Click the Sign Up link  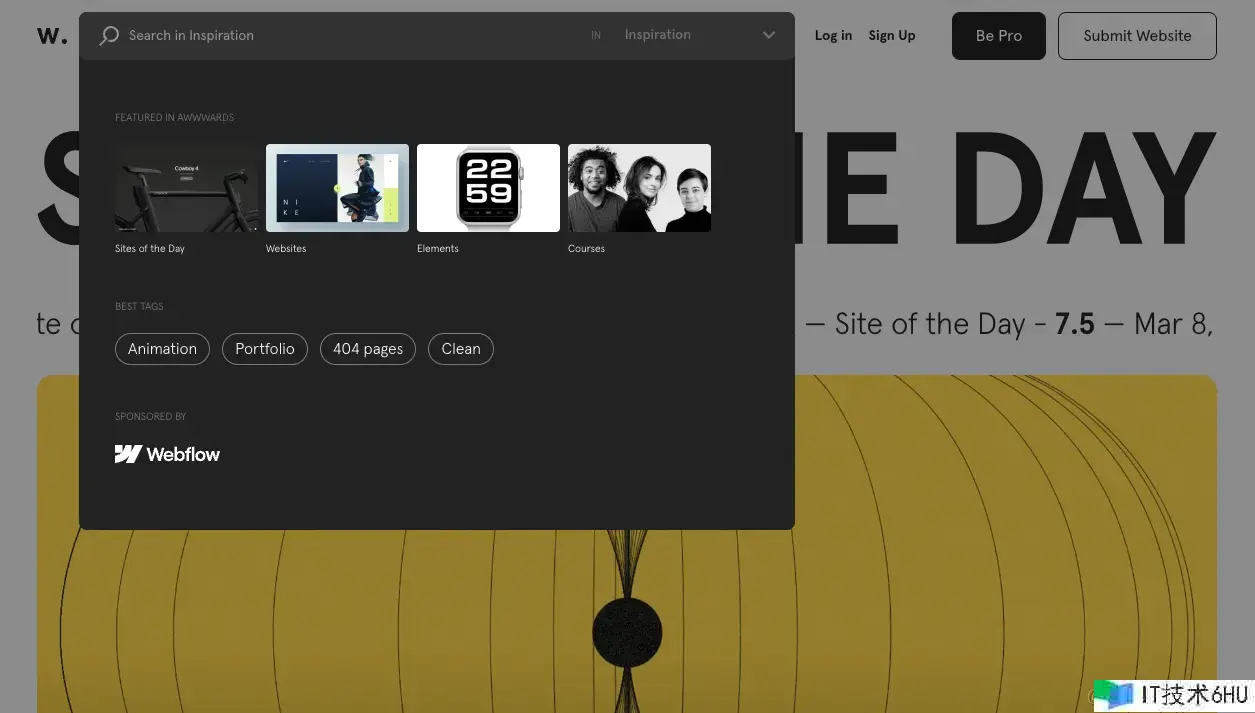(x=891, y=36)
